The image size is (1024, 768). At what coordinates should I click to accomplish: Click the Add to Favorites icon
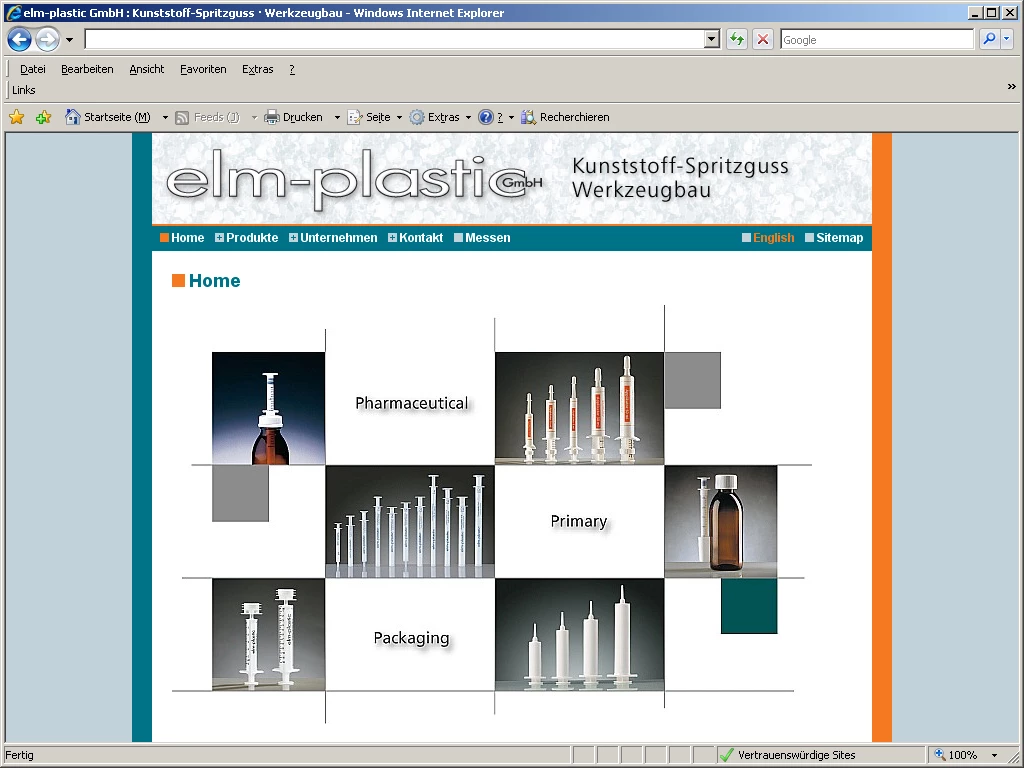(x=43, y=117)
